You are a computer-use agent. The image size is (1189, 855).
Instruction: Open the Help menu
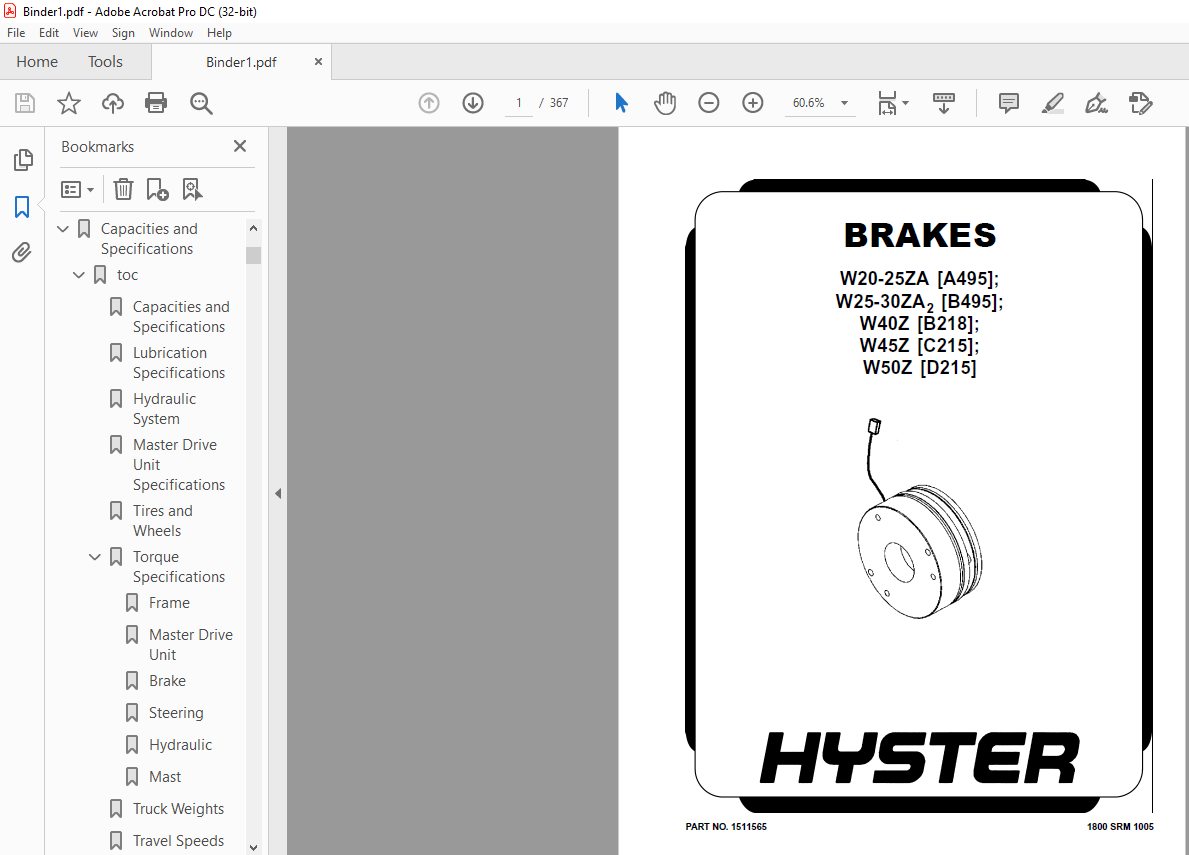(219, 33)
